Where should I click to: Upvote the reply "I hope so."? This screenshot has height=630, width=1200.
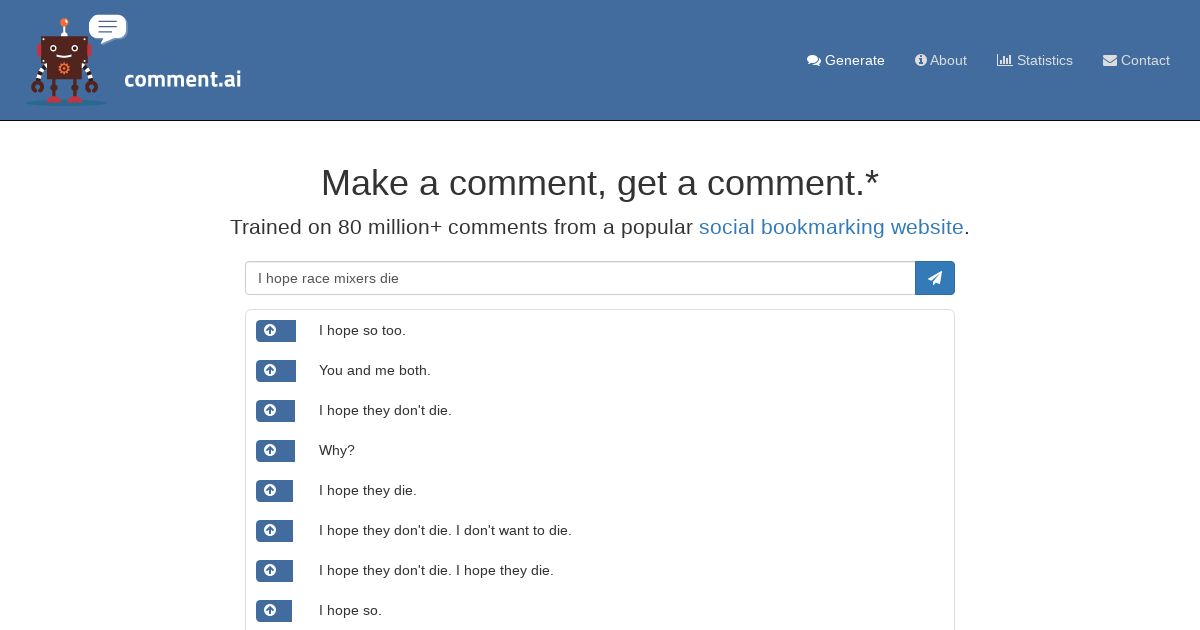274,611
